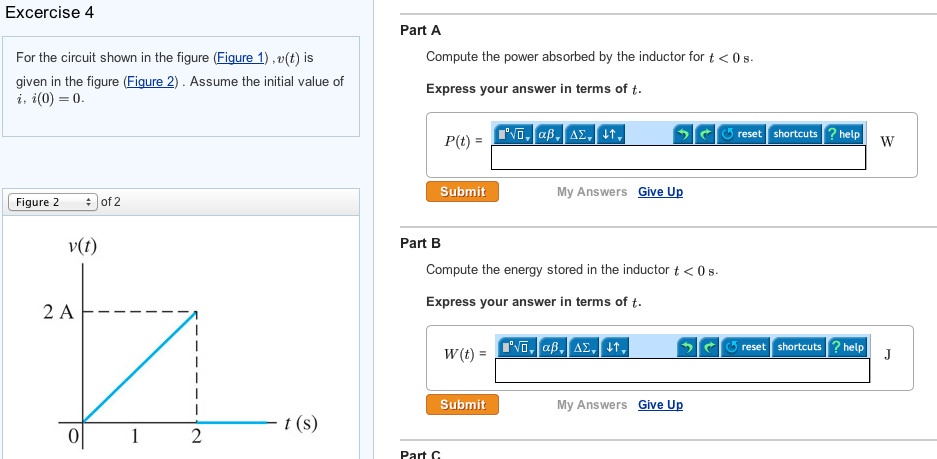Image resolution: width=937 pixels, height=459 pixels.
Task: Open Greek letters αβ menu in Part A
Action: click(x=549, y=134)
